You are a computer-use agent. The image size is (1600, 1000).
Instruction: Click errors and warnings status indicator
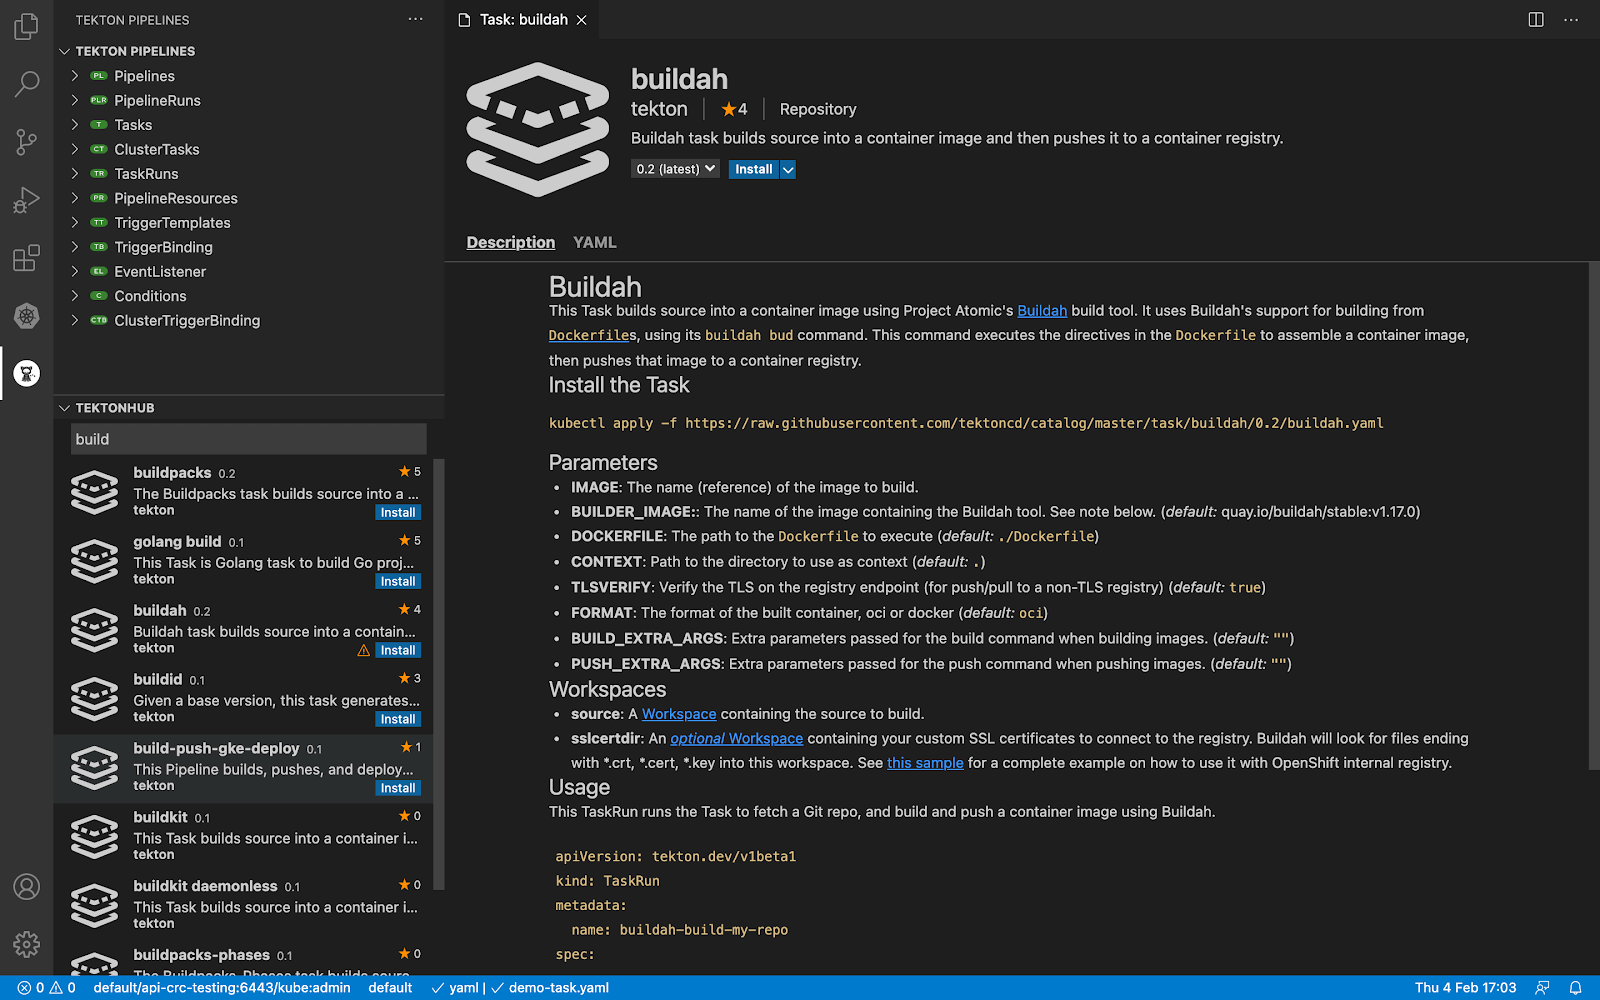point(46,988)
